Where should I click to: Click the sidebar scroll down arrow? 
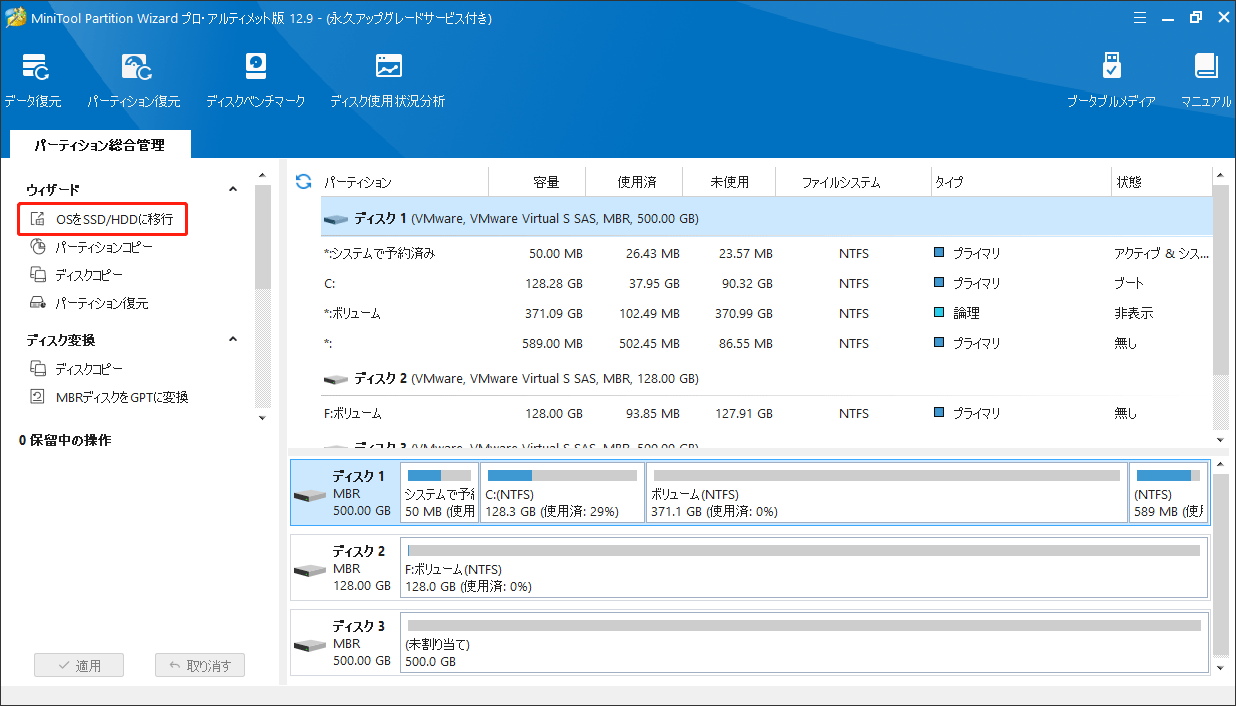(262, 417)
